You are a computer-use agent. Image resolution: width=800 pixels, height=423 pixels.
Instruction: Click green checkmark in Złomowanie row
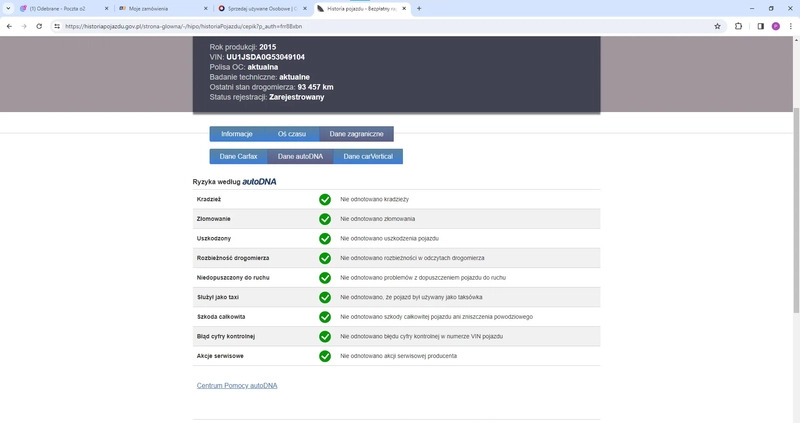[325, 219]
